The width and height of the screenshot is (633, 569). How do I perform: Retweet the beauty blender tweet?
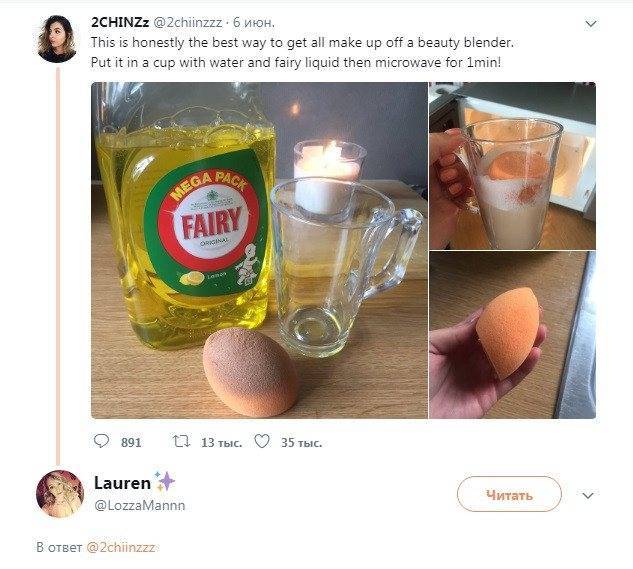click(180, 441)
